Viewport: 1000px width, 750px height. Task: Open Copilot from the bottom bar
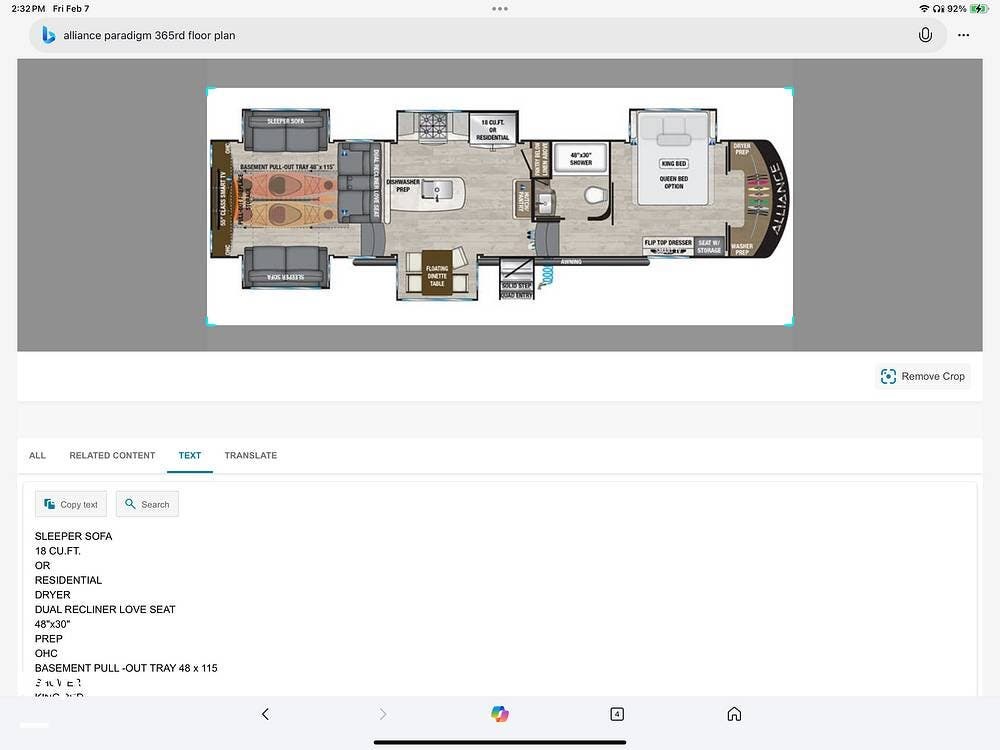click(500, 714)
